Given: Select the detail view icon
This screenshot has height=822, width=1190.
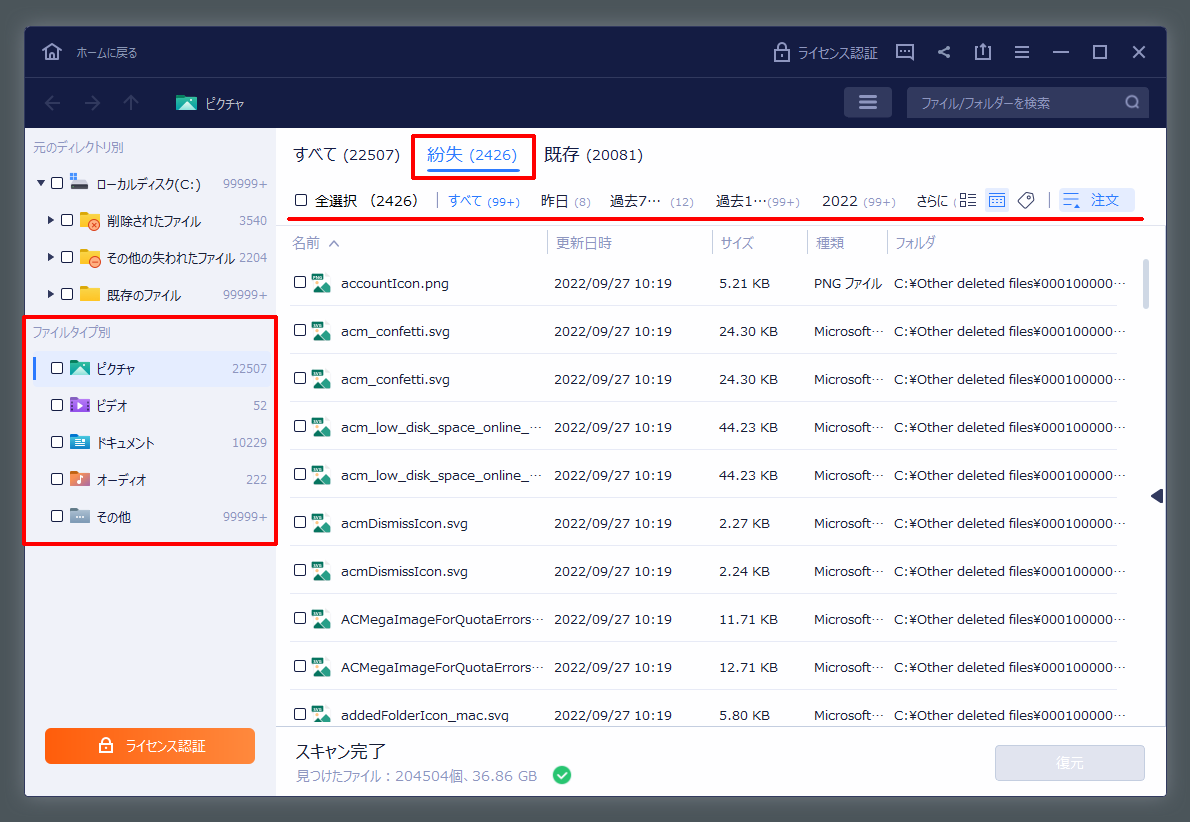Looking at the screenshot, I should point(996,200).
